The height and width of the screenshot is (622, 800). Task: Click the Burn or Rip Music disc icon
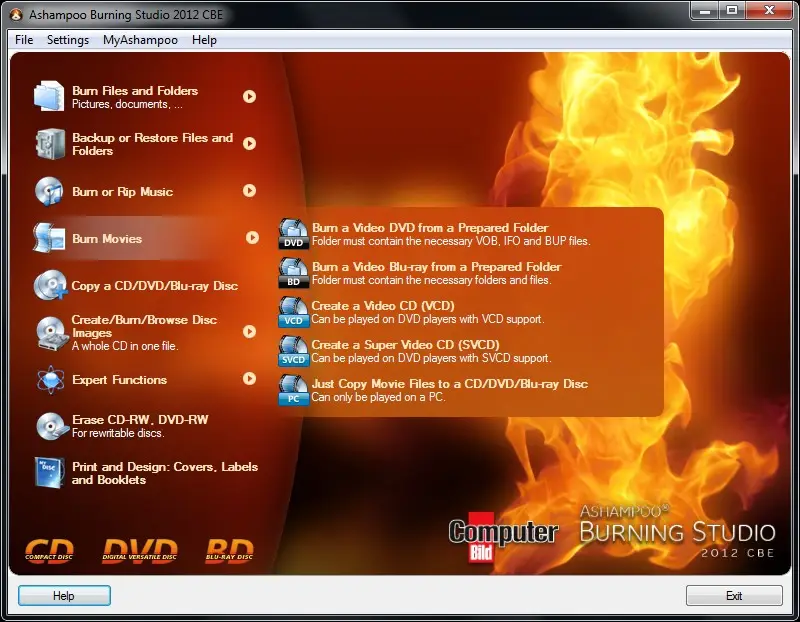(x=49, y=191)
